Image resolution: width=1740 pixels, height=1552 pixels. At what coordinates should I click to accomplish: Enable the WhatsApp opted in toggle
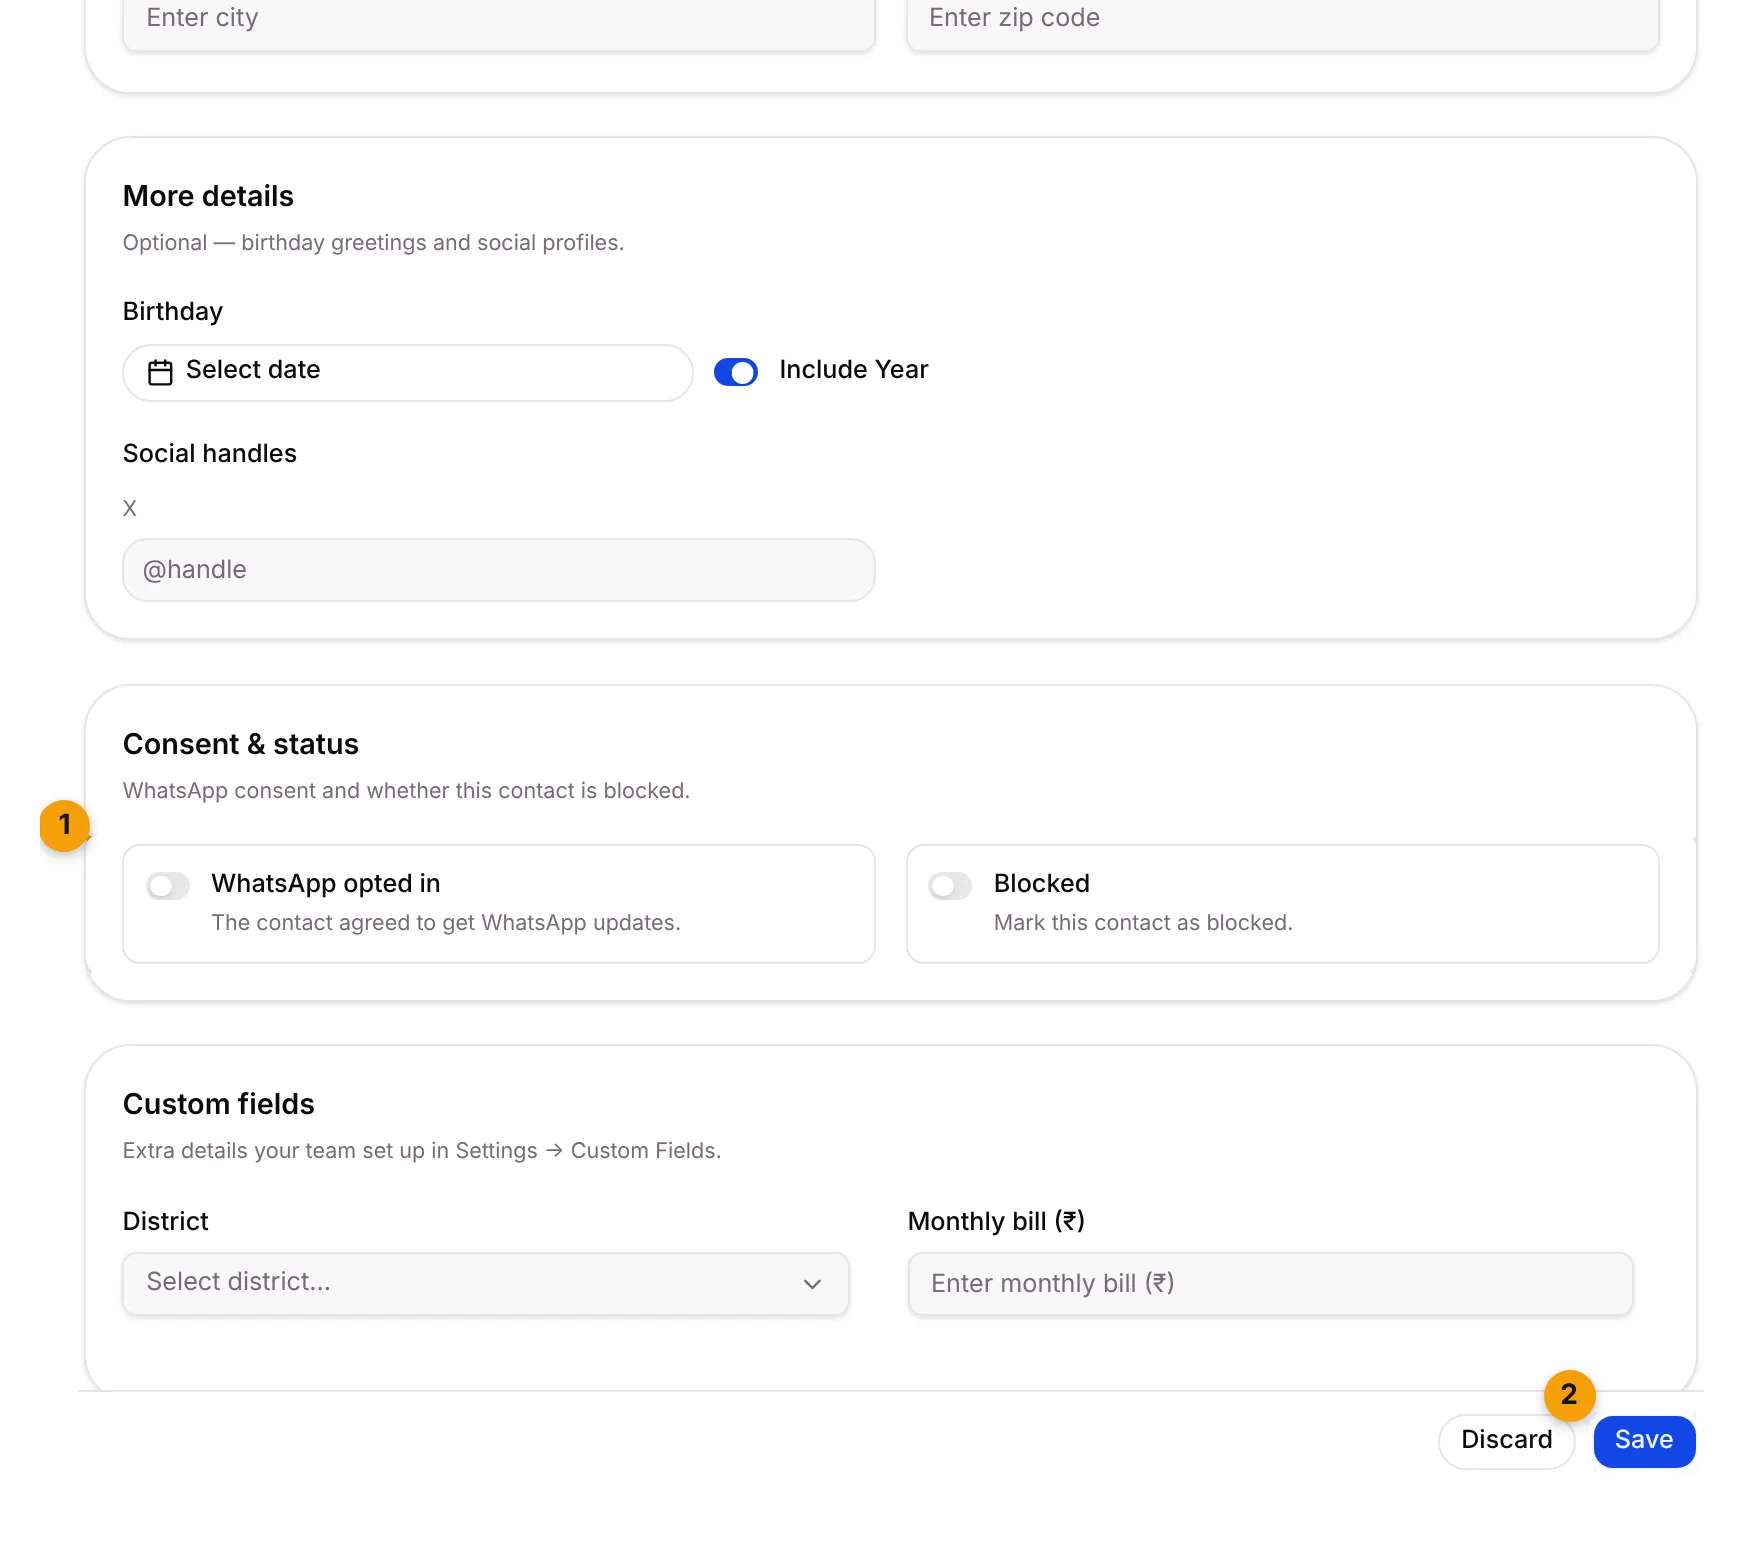[168, 886]
